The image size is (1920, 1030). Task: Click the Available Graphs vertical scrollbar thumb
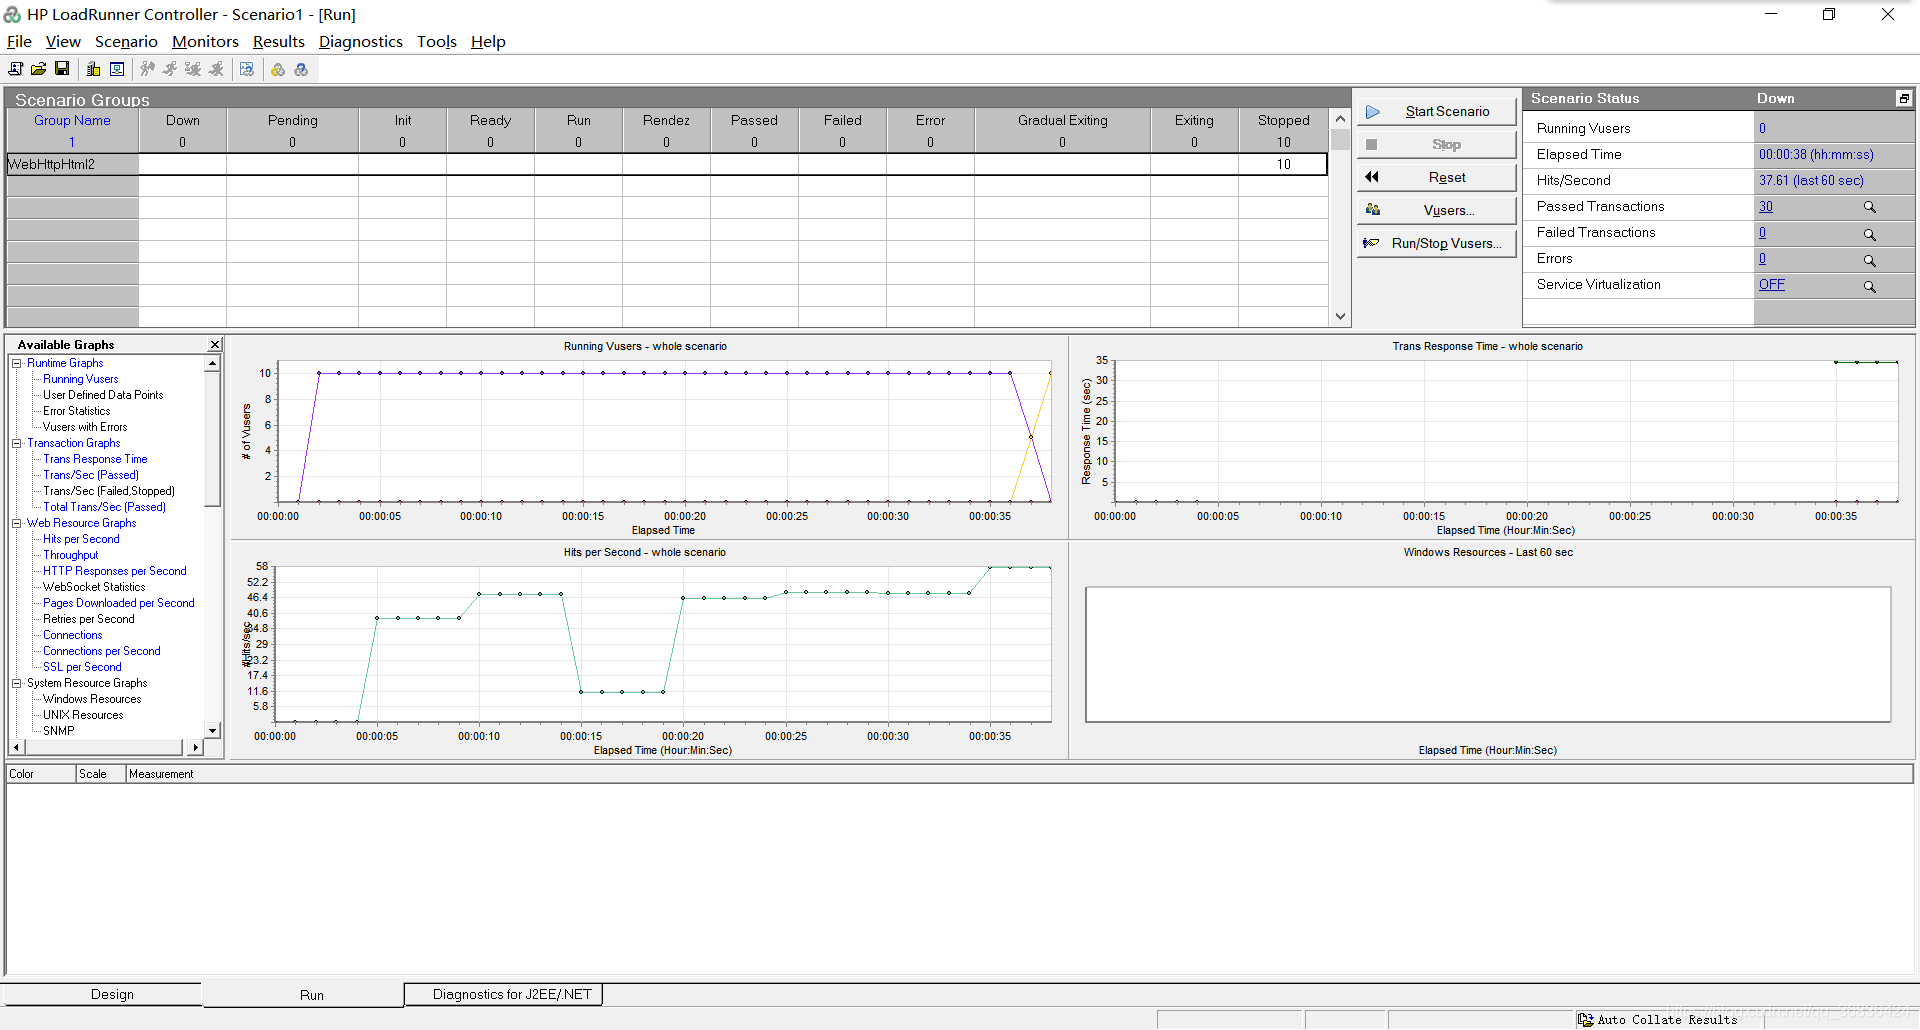point(212,438)
